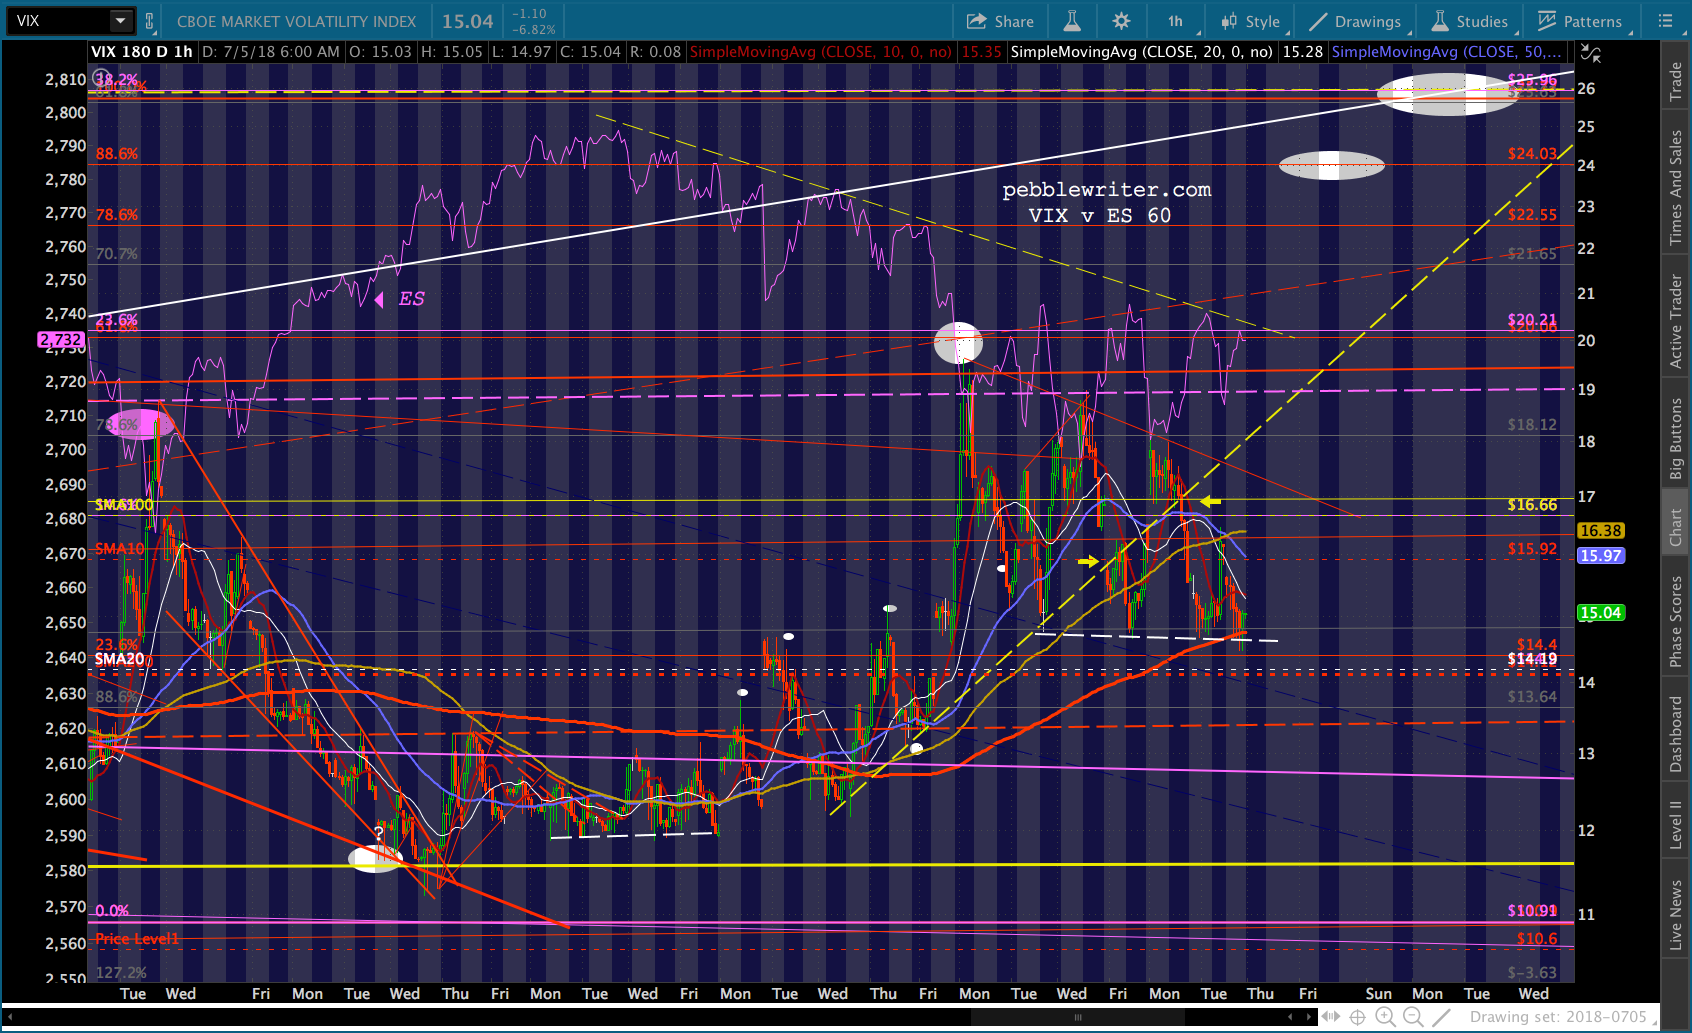Screen dimensions: 1692x1033
Task: Switch to the Active Trader sidebar tab
Action: [x=1676, y=321]
